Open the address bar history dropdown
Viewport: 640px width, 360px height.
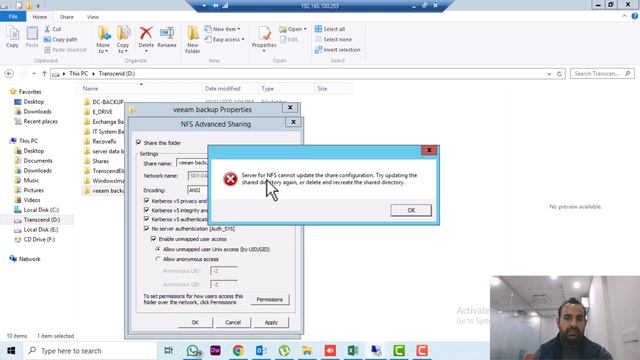[x=549, y=74]
